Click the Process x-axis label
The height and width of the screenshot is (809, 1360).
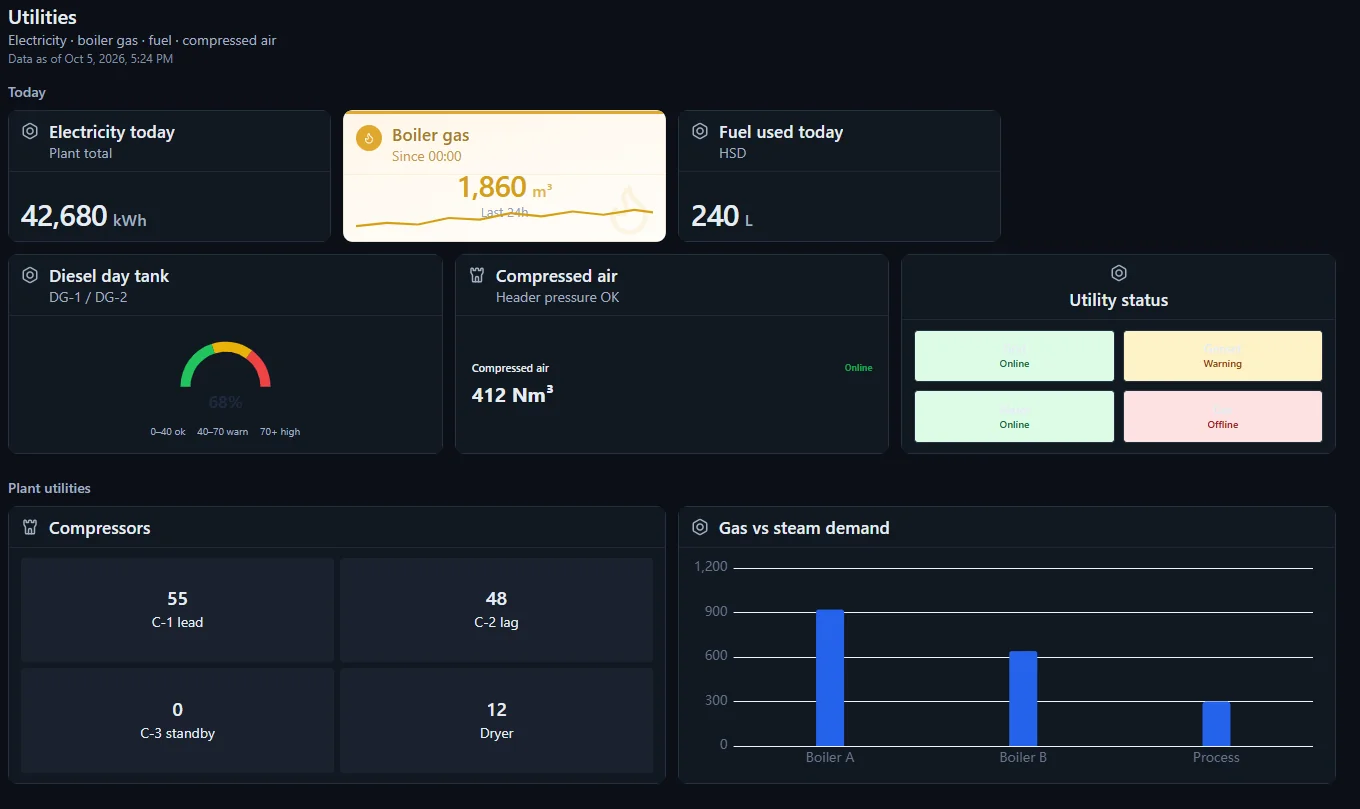pos(1216,757)
